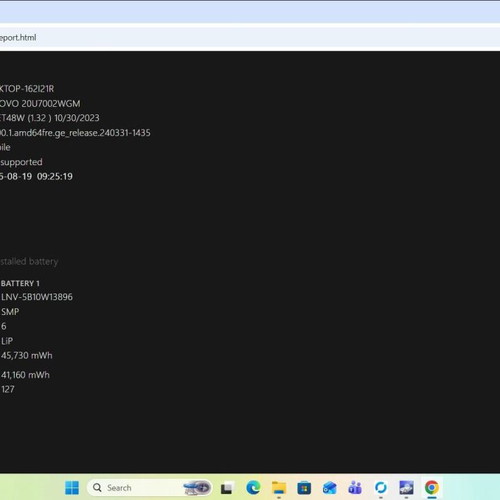Switch to Google Chrome in the taskbar
Screen dimensions: 500x500
click(x=432, y=488)
